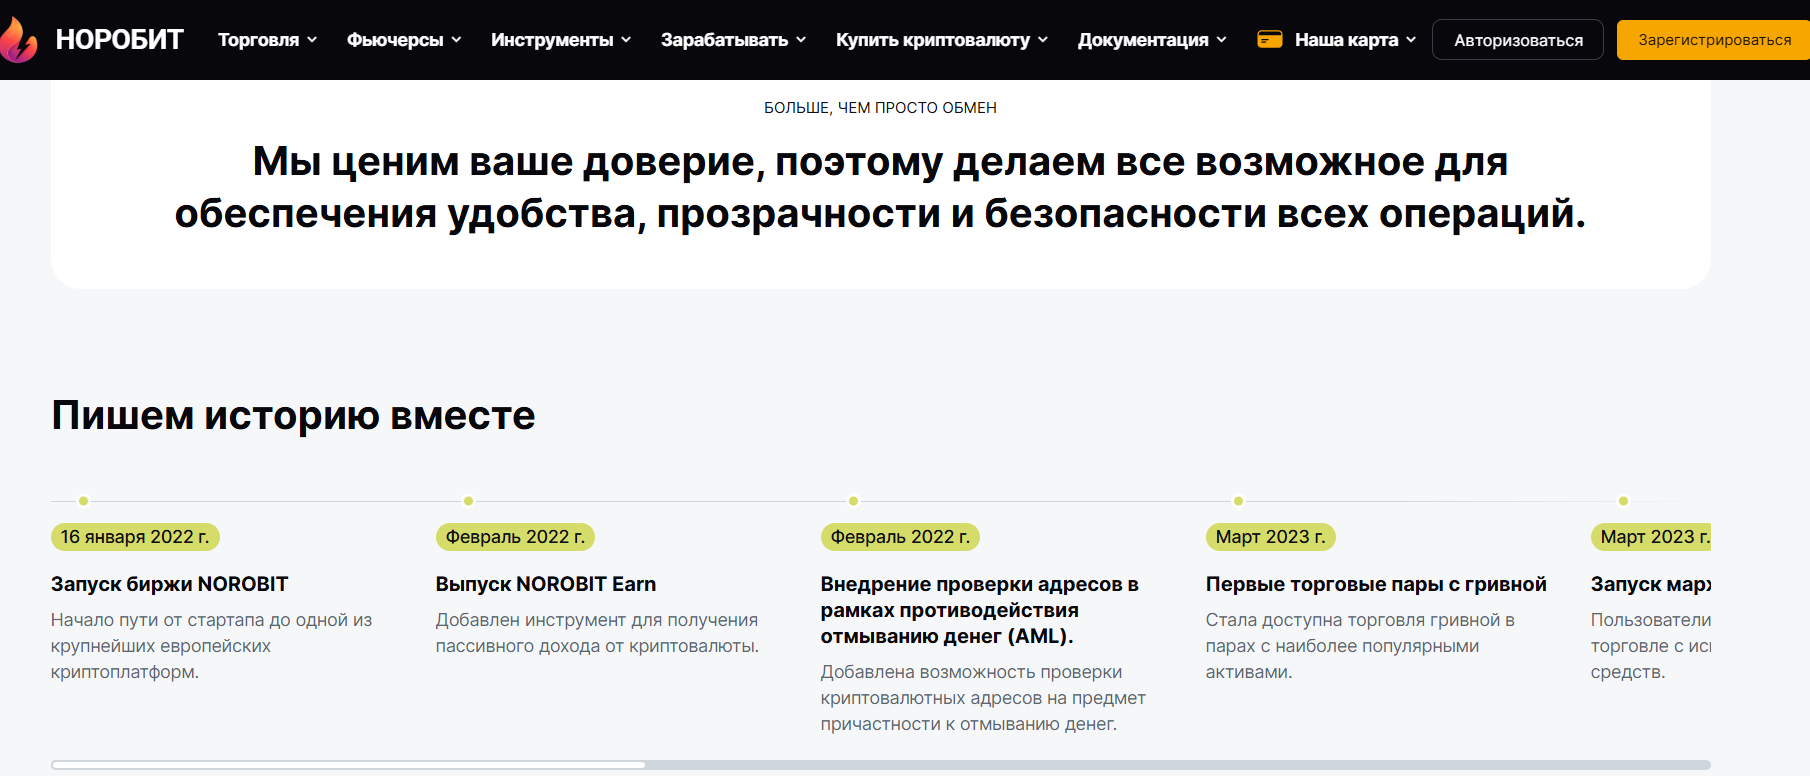Click the NOROBIT flame logo icon
This screenshot has height=776, width=1810.
click(18, 40)
